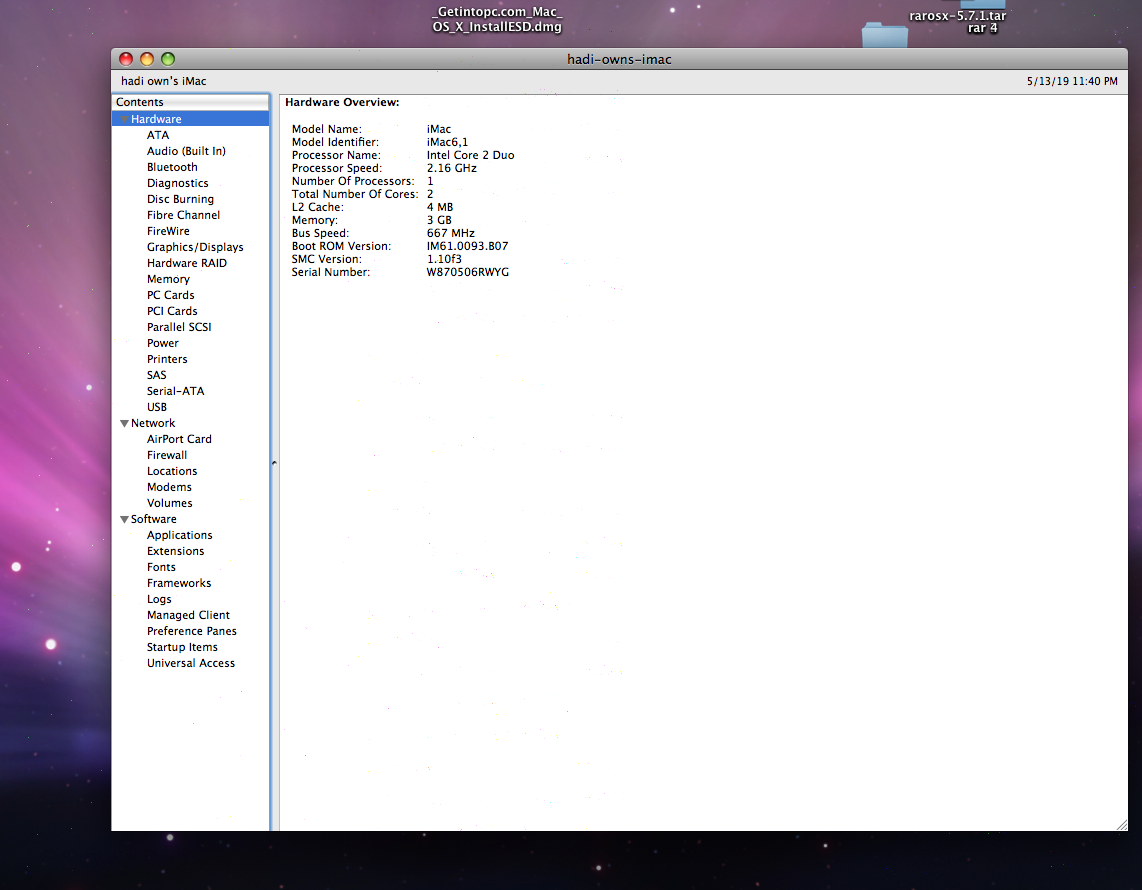The height and width of the screenshot is (890, 1142).
Task: Select Extensions in the Software list
Action: coord(176,551)
